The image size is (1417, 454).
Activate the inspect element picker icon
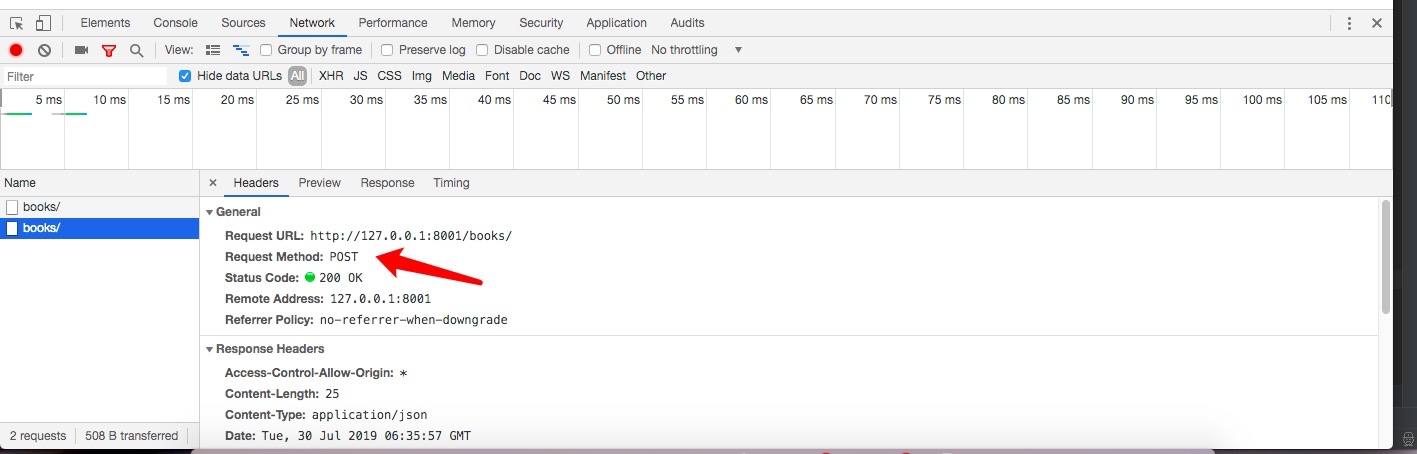(17, 23)
